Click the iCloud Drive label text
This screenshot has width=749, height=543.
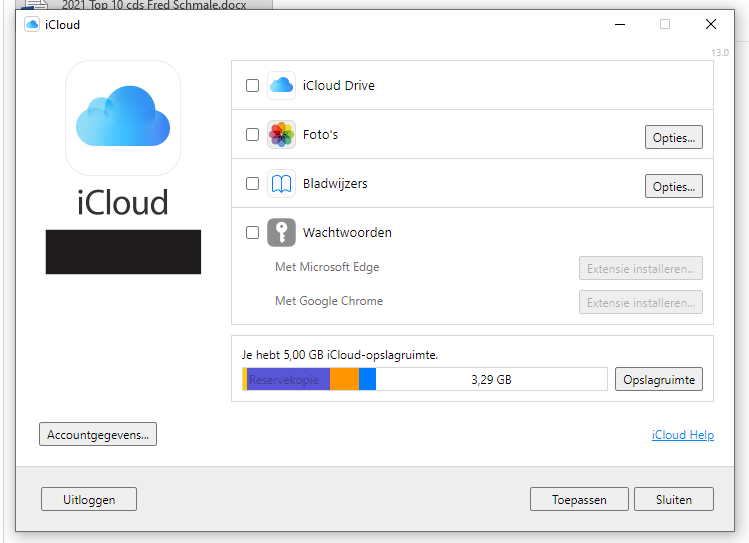339,85
